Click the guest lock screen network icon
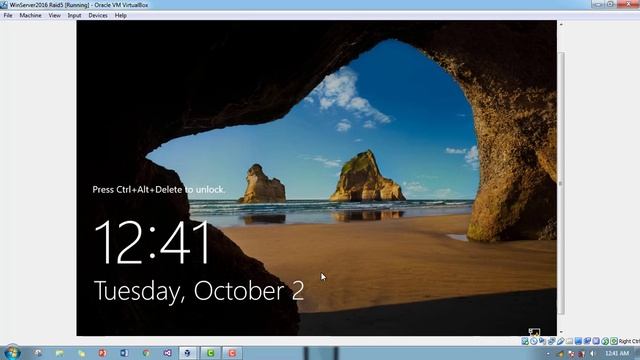The image size is (640, 360). (x=534, y=332)
